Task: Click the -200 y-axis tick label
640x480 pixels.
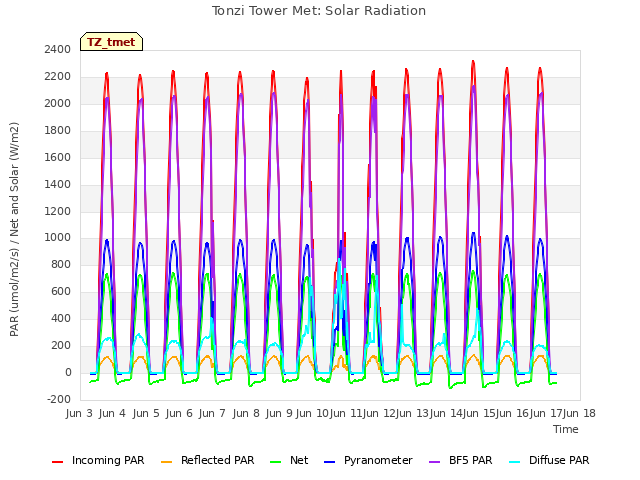Action: click(59, 400)
